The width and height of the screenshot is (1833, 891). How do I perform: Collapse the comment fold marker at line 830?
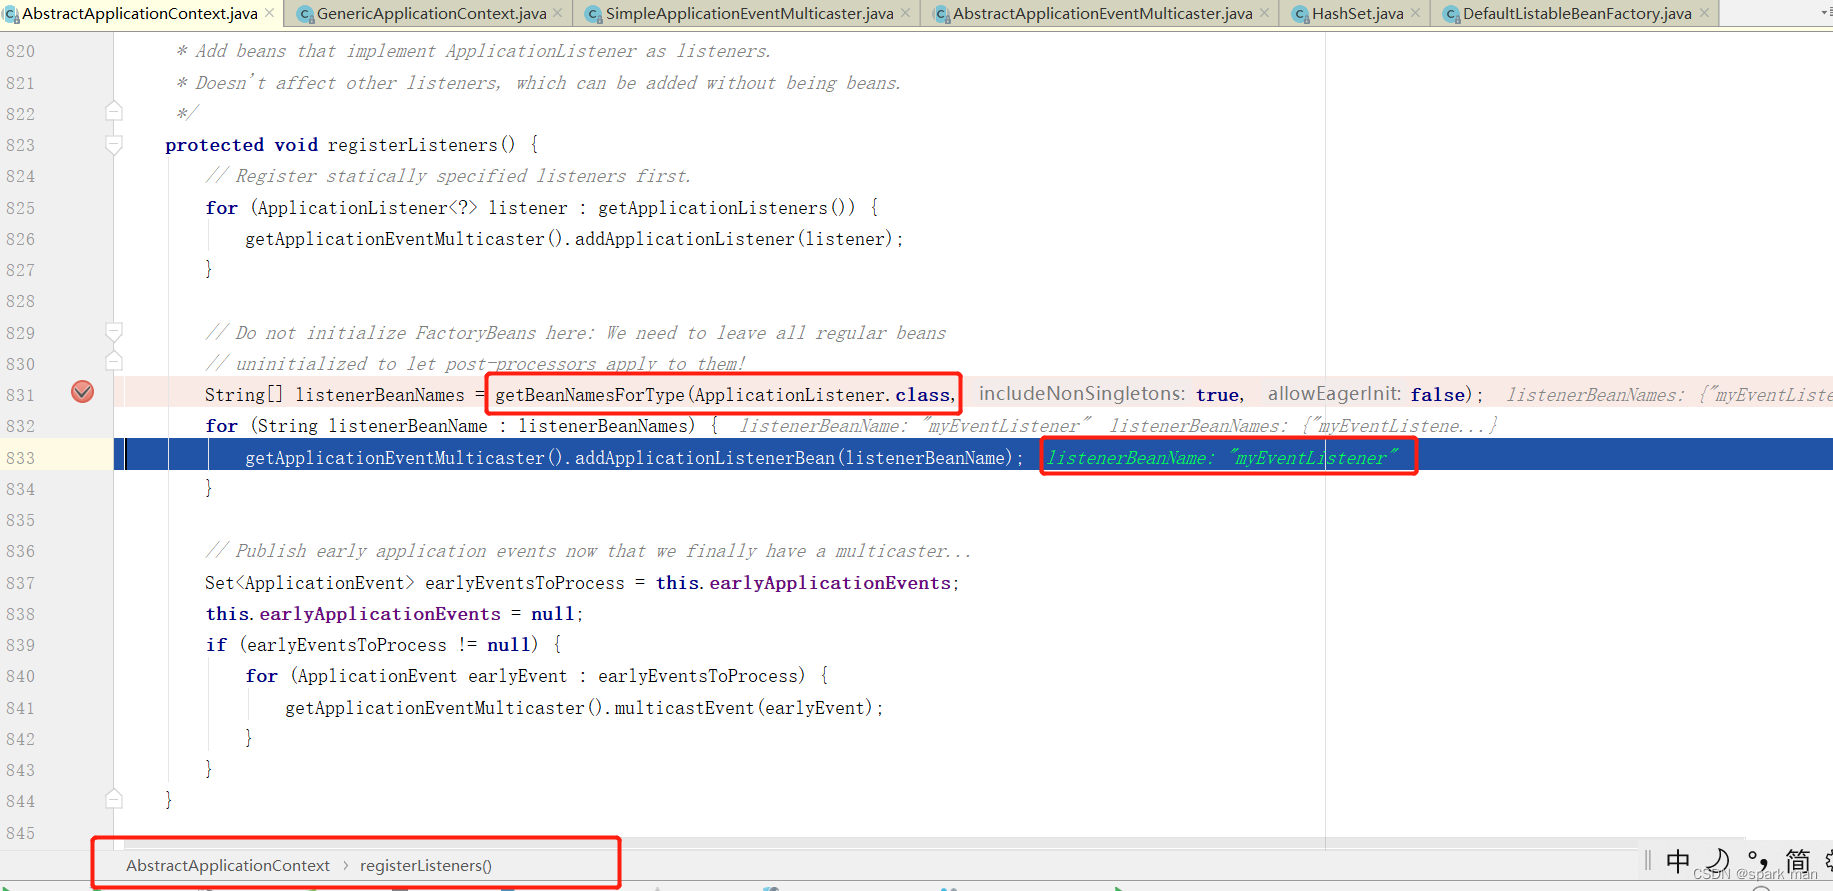click(114, 362)
